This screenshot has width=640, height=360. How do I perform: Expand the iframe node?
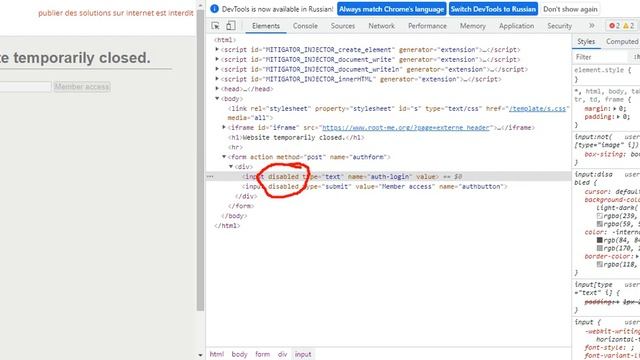click(x=224, y=127)
